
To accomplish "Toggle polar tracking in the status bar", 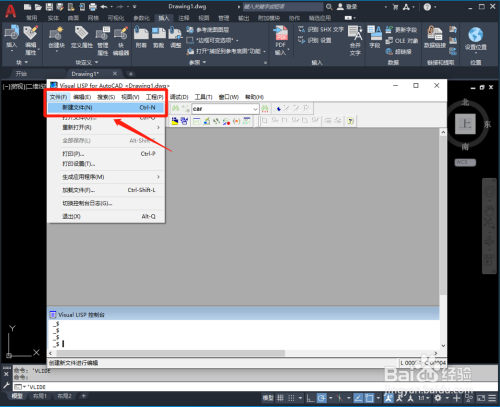I will click(x=321, y=398).
